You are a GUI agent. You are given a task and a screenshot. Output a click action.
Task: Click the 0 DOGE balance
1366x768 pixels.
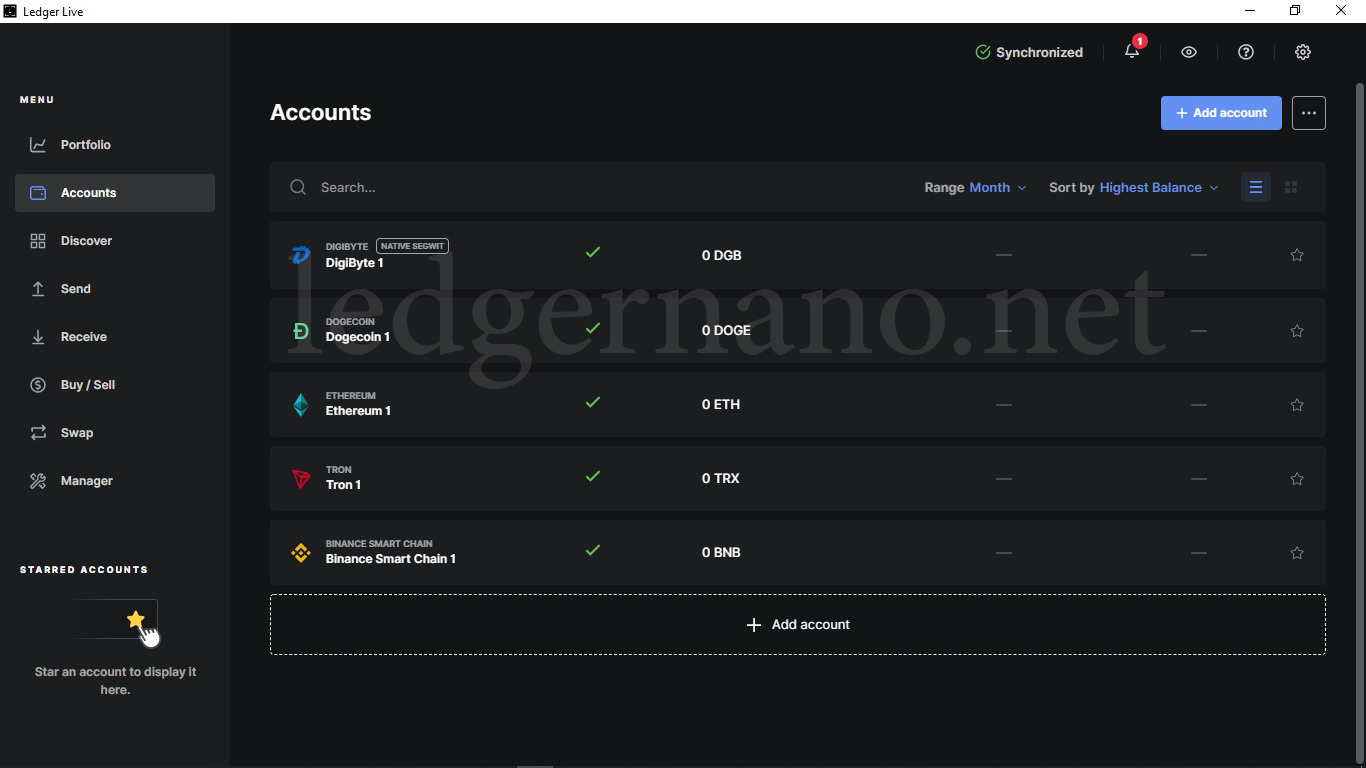(x=726, y=330)
